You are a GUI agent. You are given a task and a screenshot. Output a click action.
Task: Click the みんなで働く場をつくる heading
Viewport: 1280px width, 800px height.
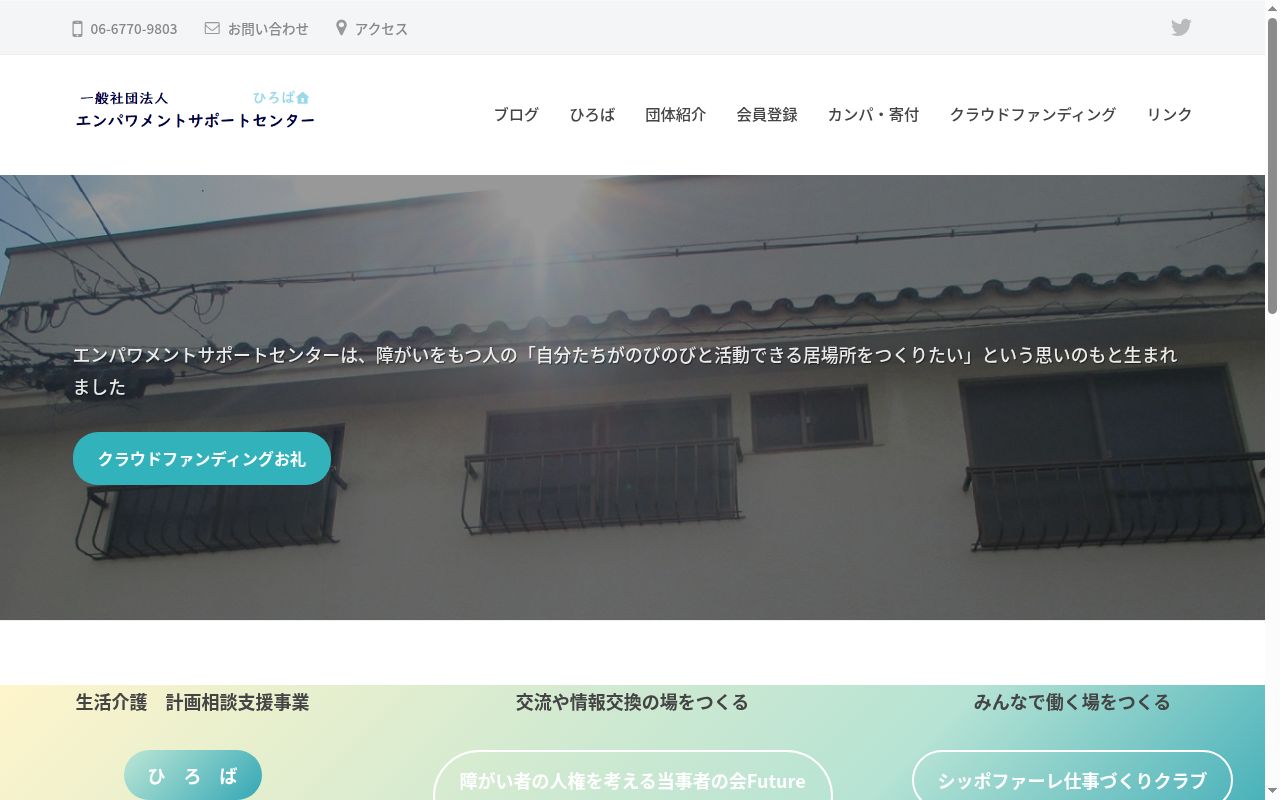coord(1072,702)
